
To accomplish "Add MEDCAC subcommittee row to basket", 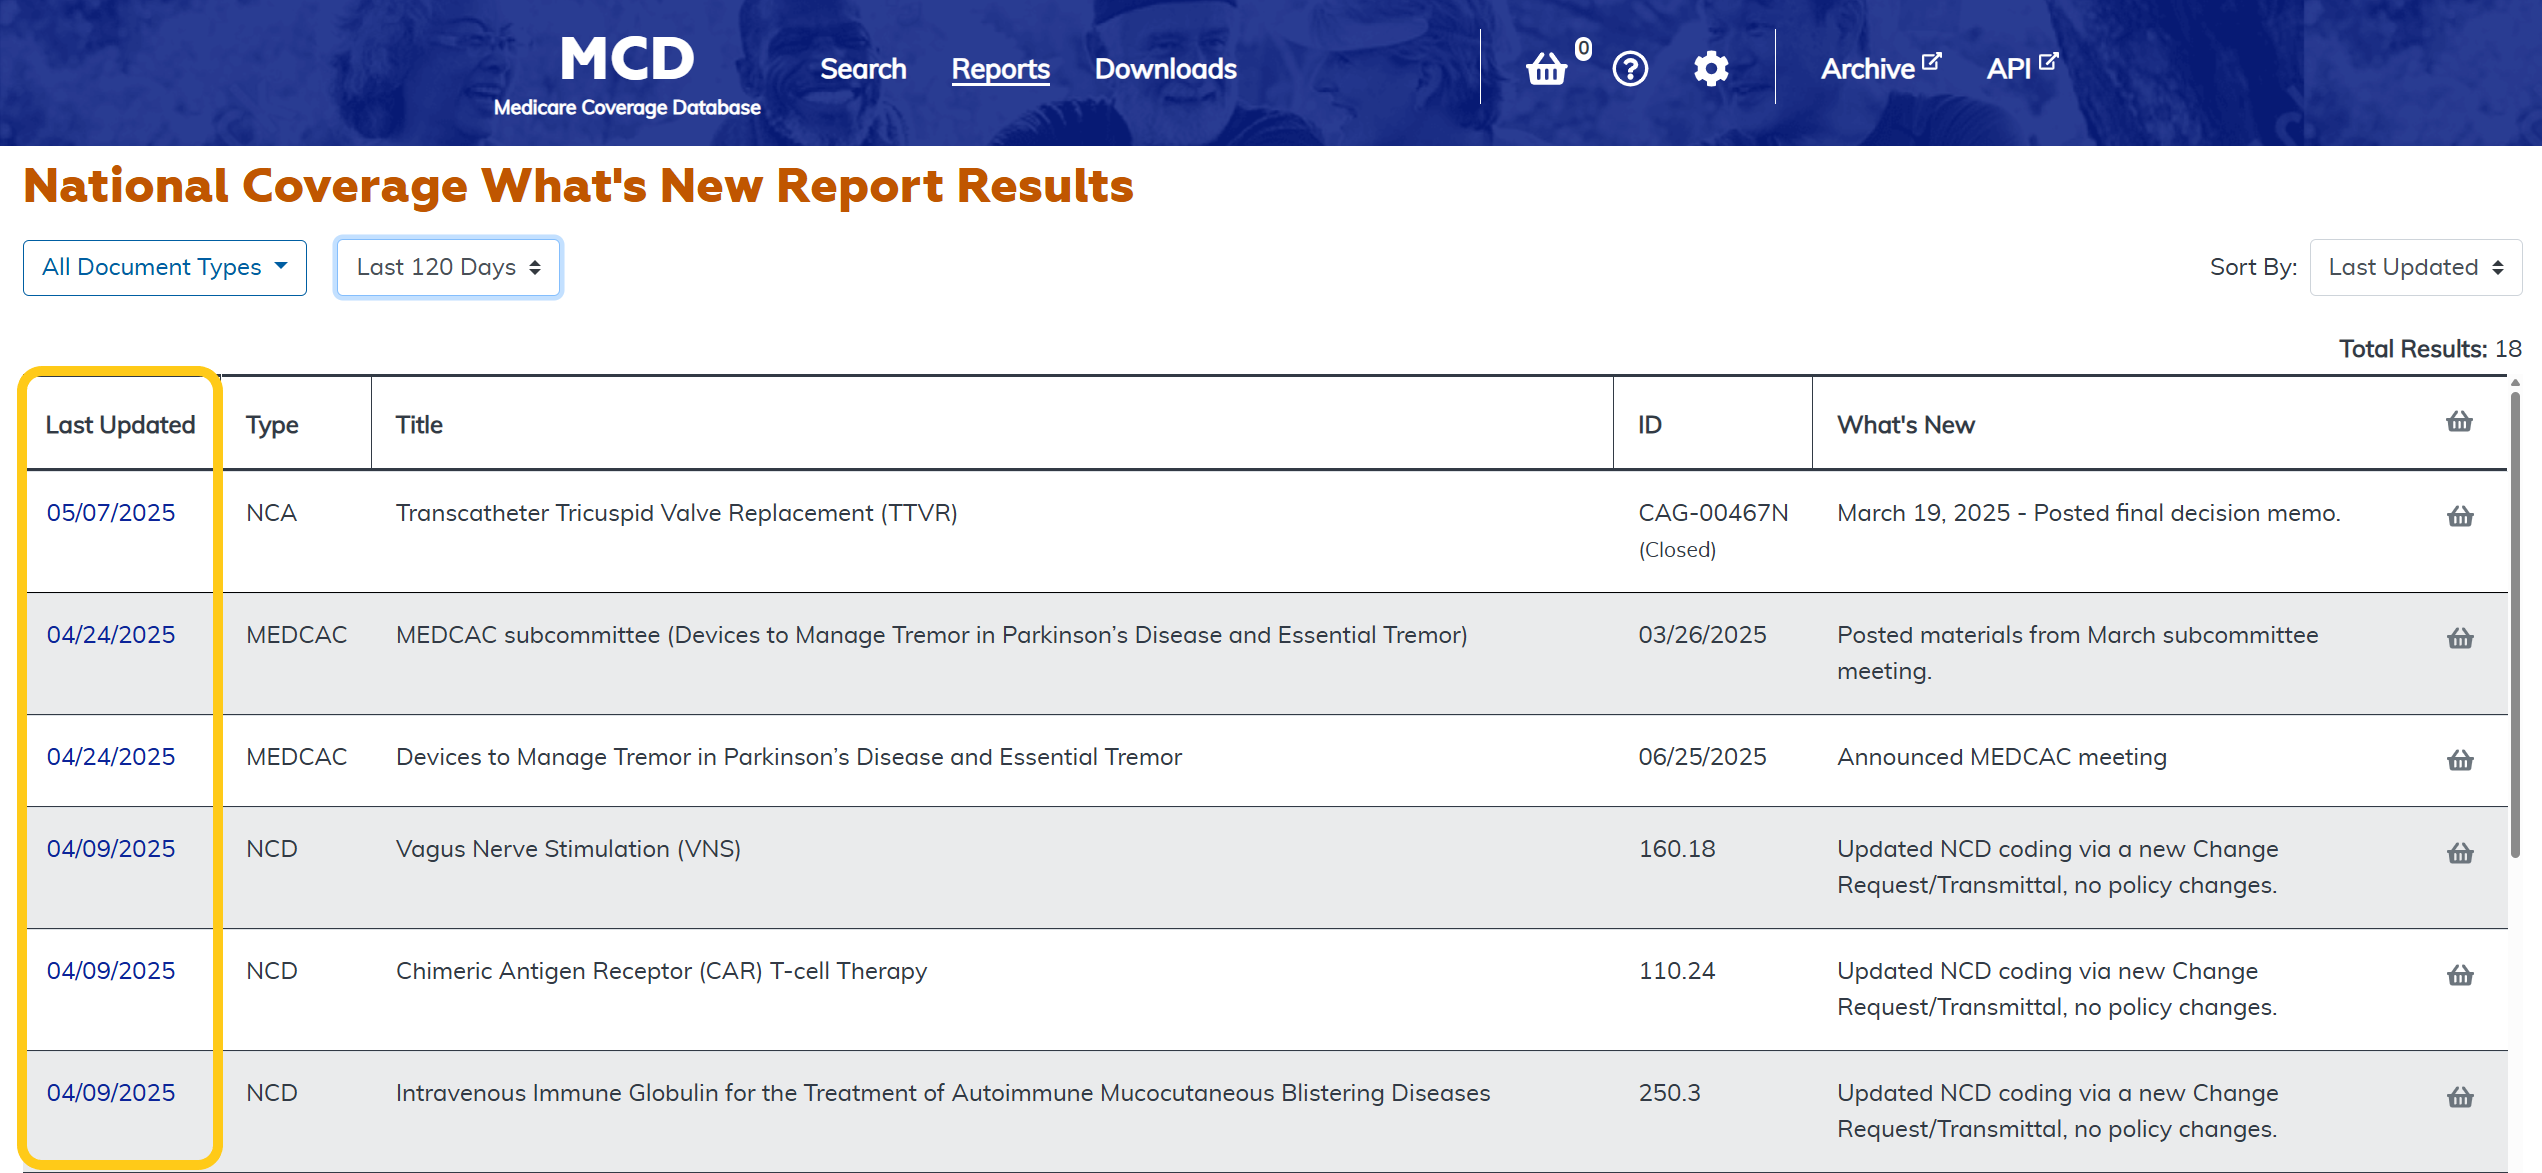I will tap(2460, 639).
